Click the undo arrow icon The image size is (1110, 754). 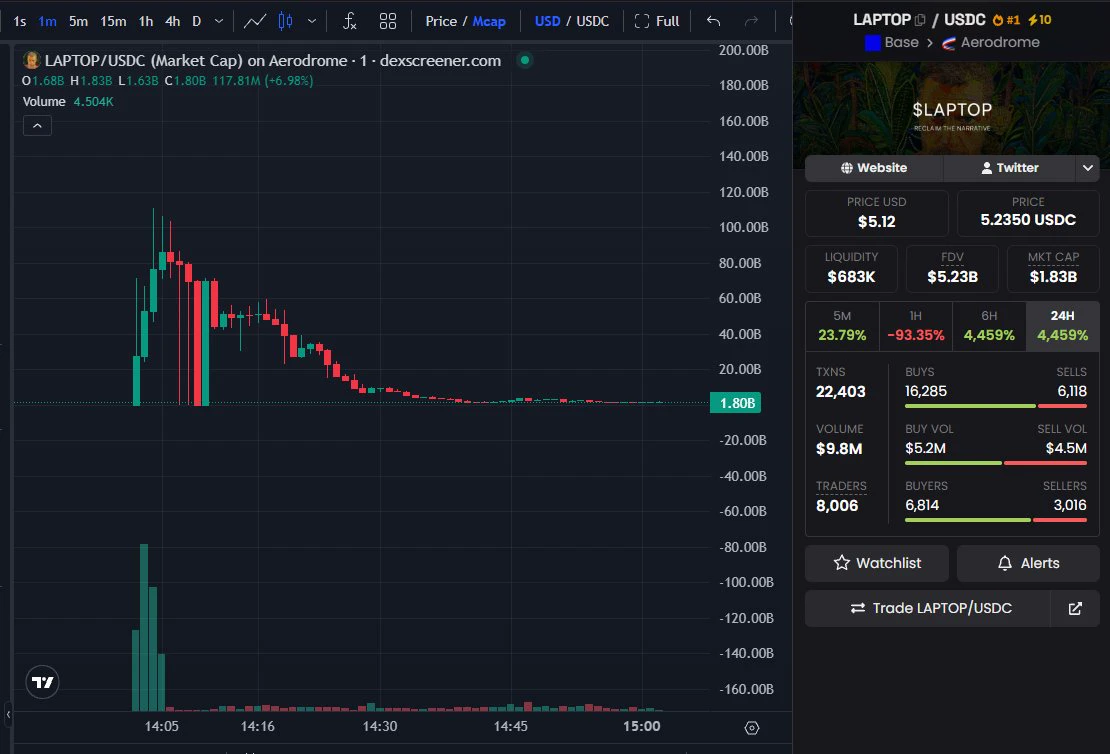pyautogui.click(x=714, y=21)
